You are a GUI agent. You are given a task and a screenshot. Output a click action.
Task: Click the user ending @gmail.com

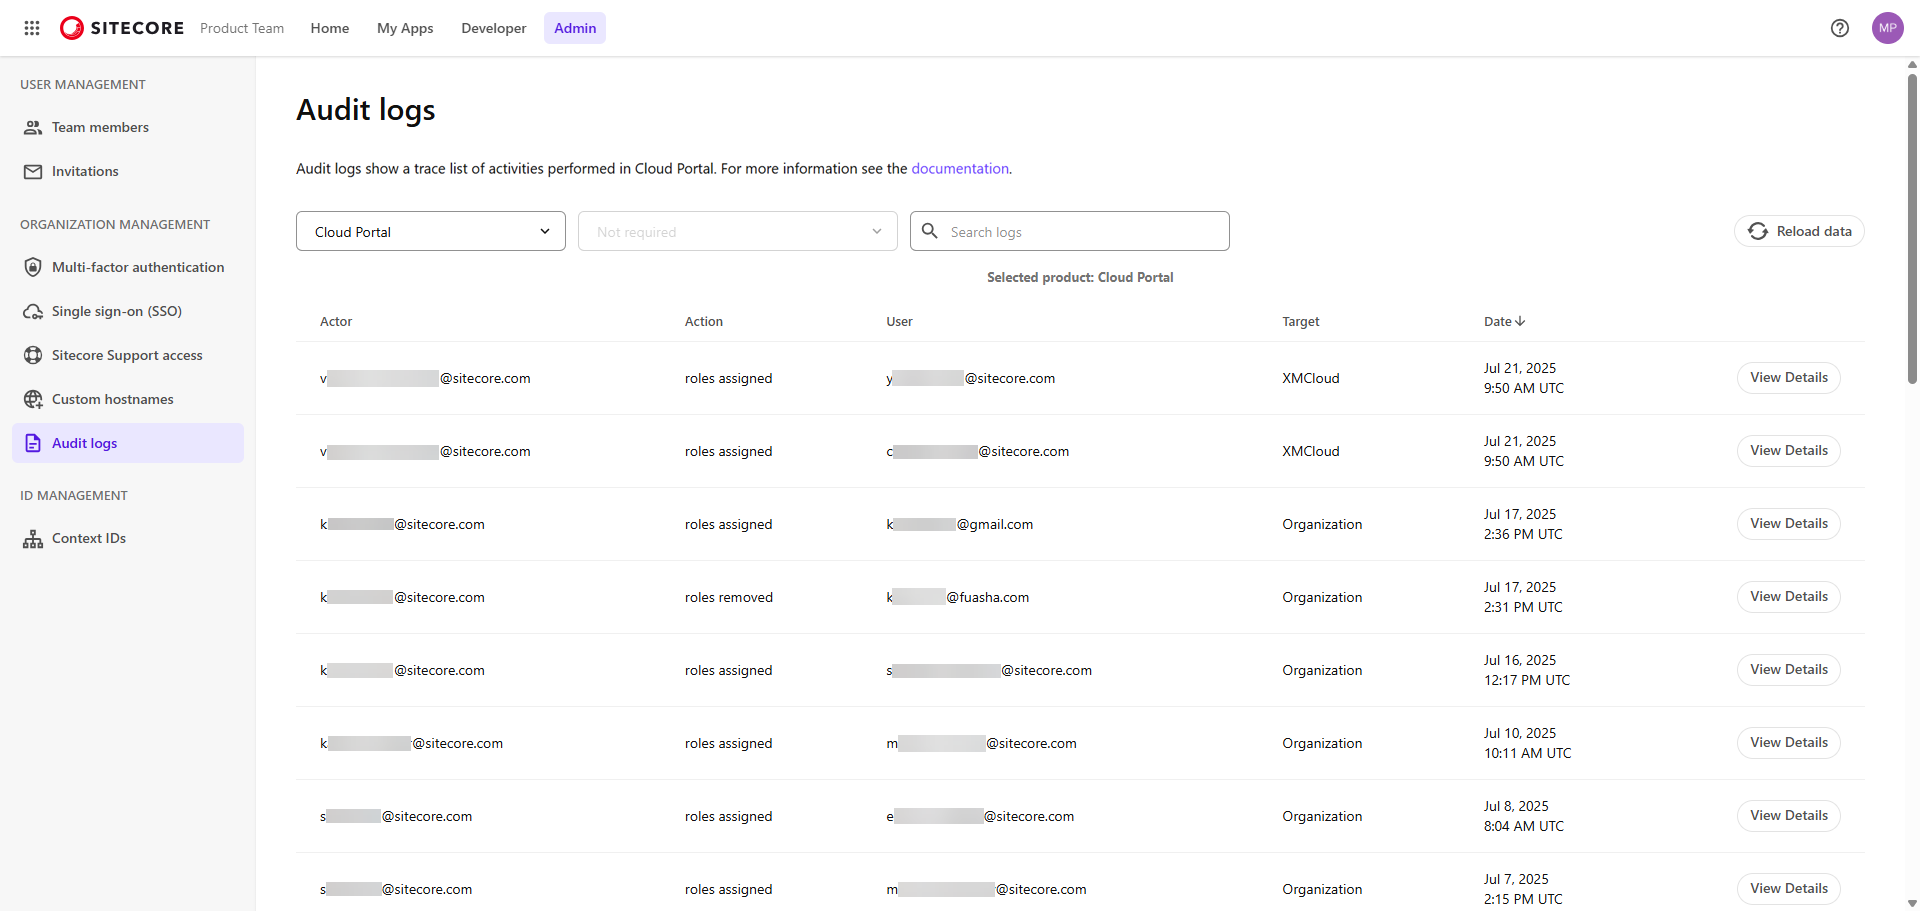pyautogui.click(x=960, y=524)
